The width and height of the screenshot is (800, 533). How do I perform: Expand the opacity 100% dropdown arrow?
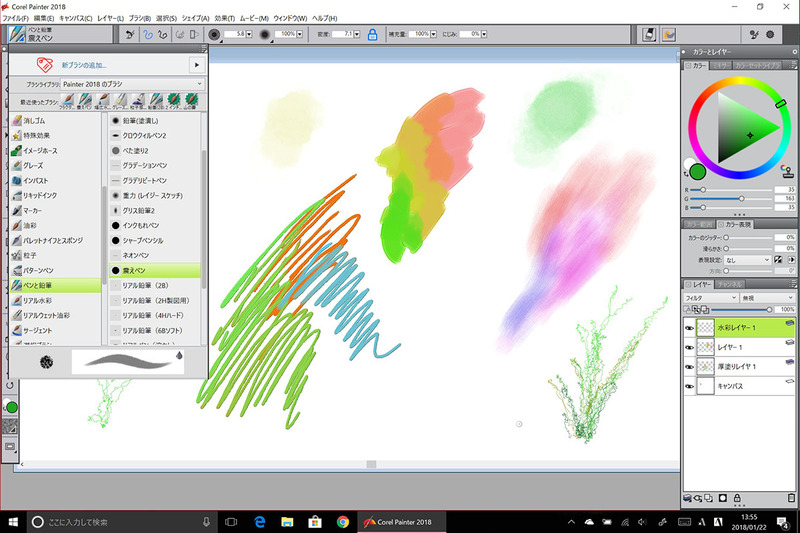299,34
